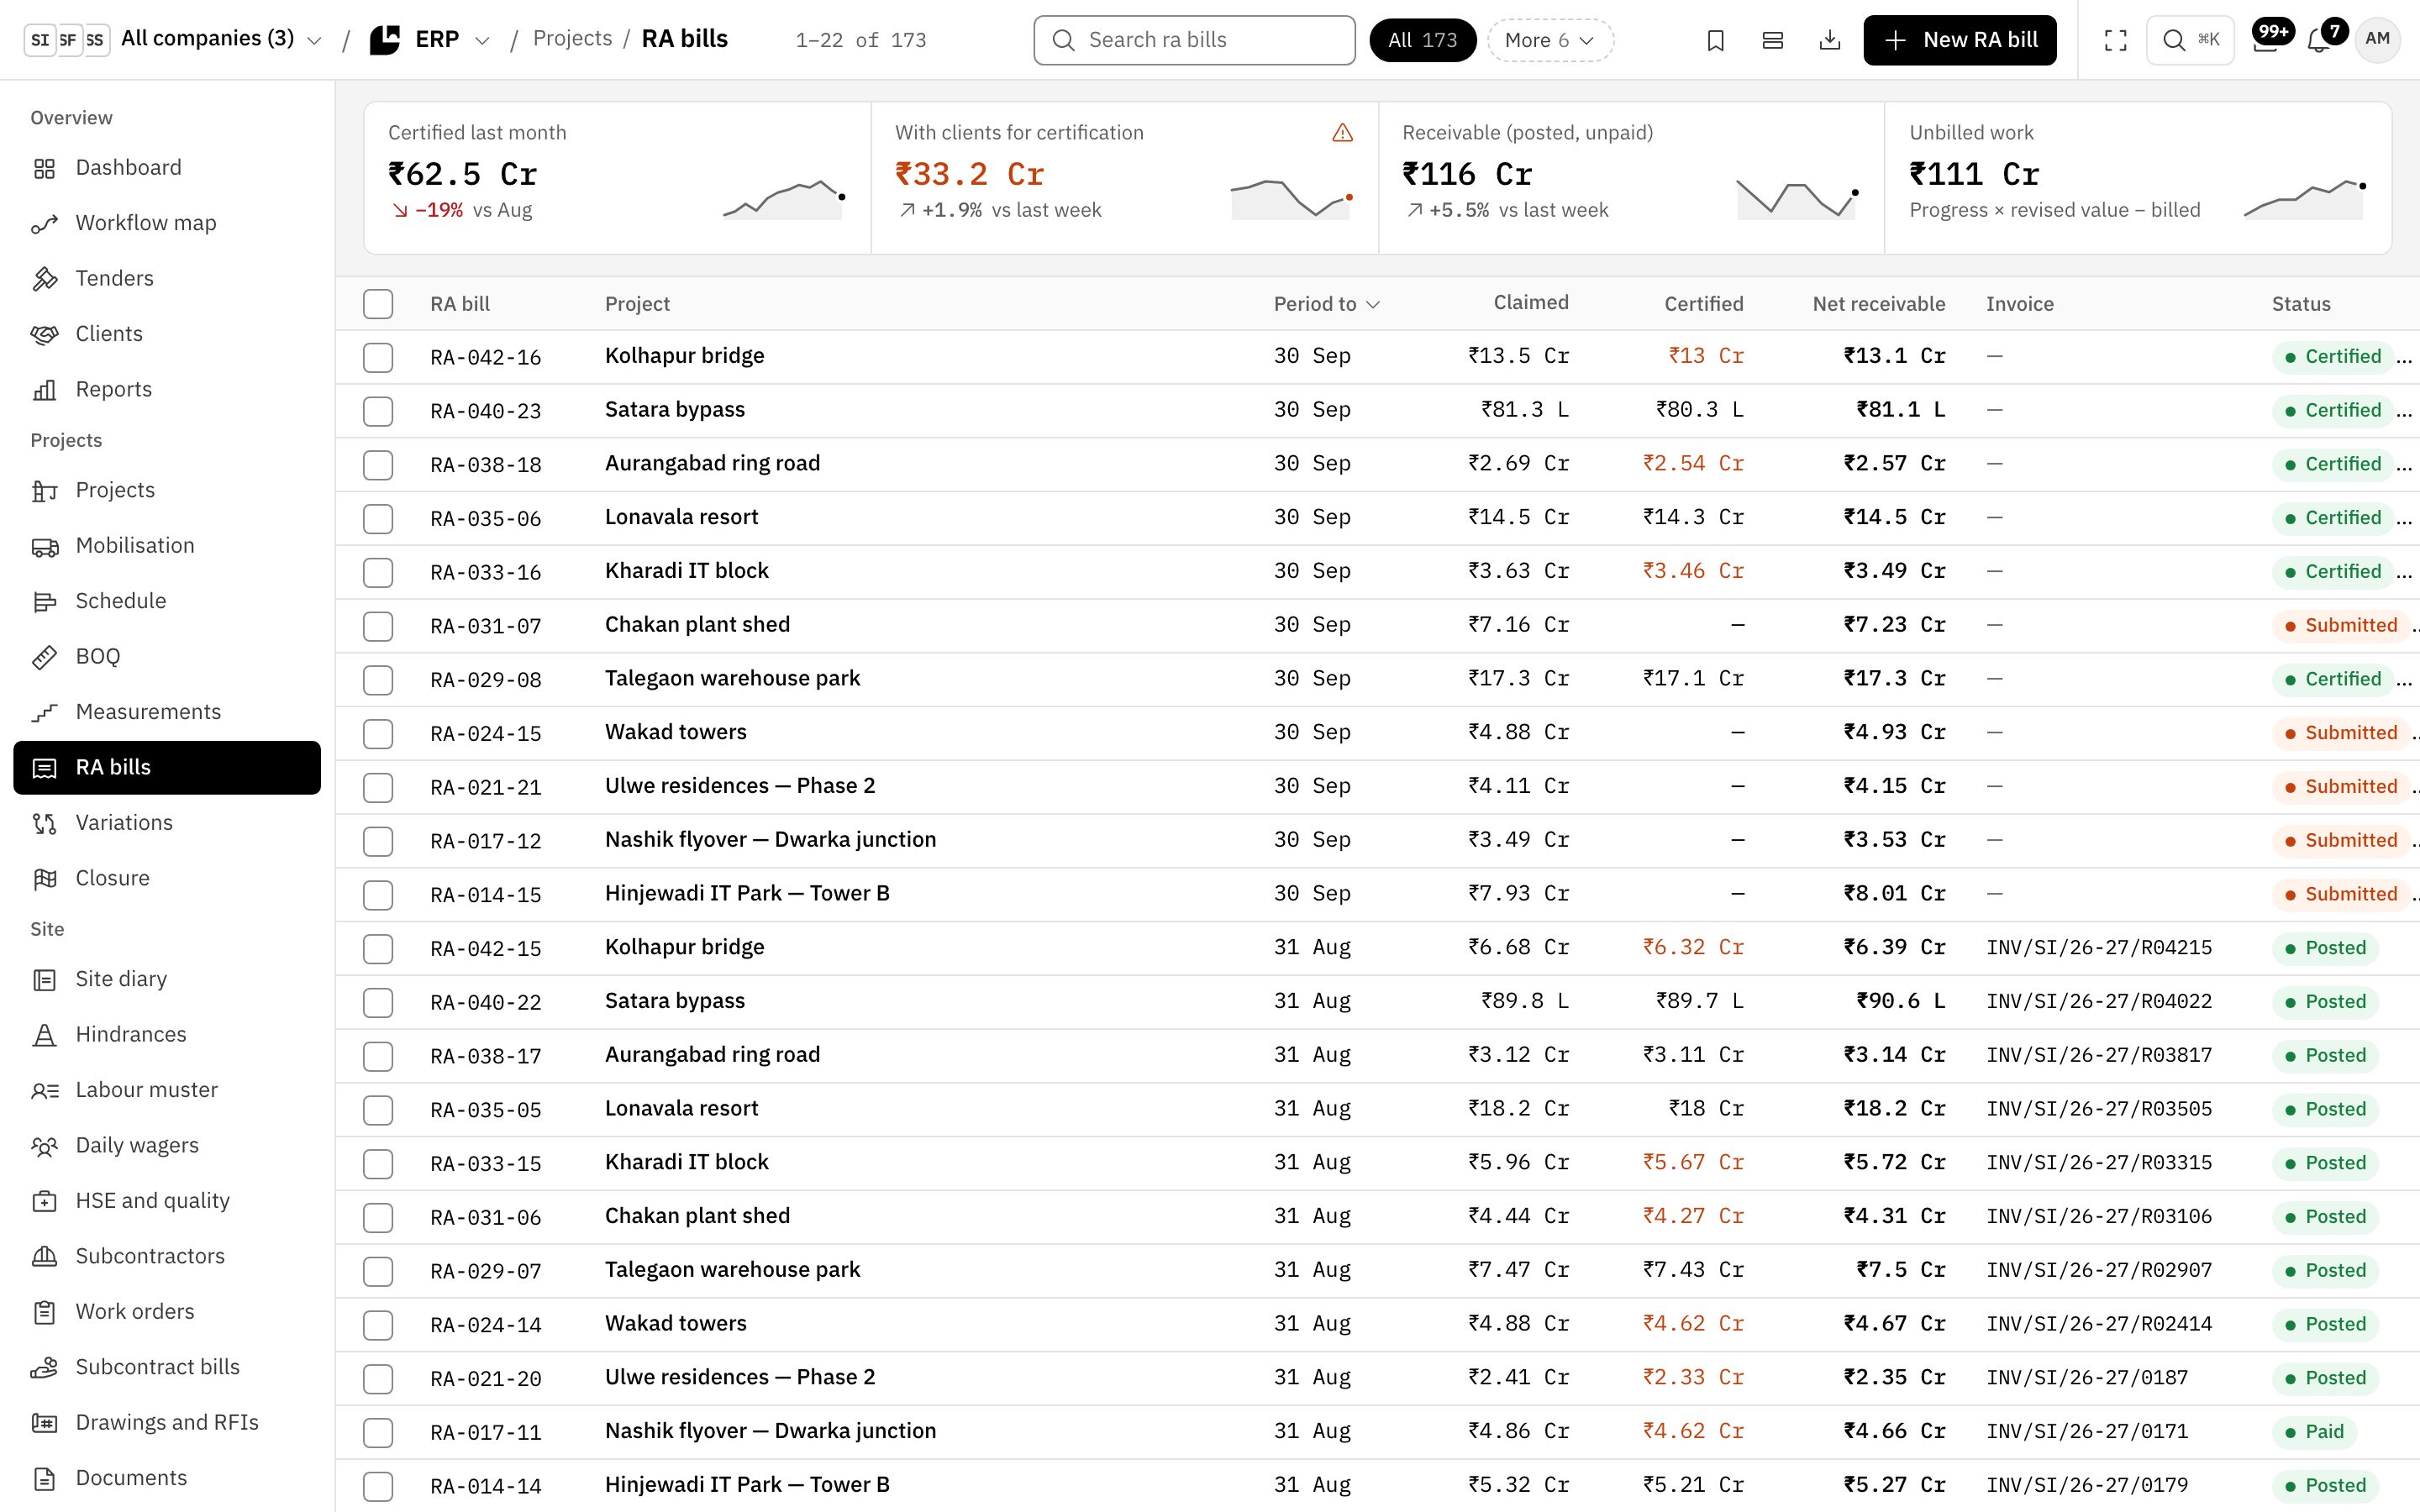Screen dimensions: 2420x1512
Task: Open the More 6 filters dropdown
Action: pyautogui.click(x=1550, y=40)
